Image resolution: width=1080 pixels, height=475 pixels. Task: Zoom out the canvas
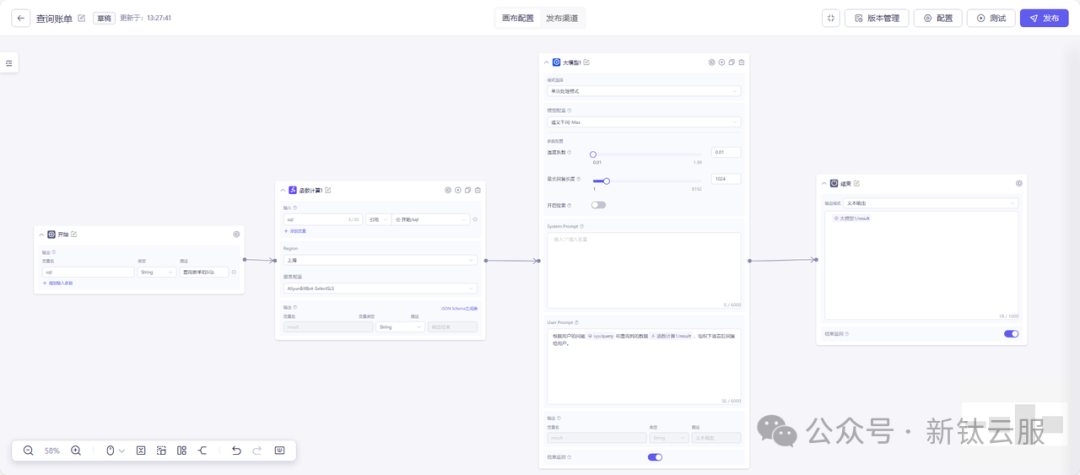[x=28, y=450]
